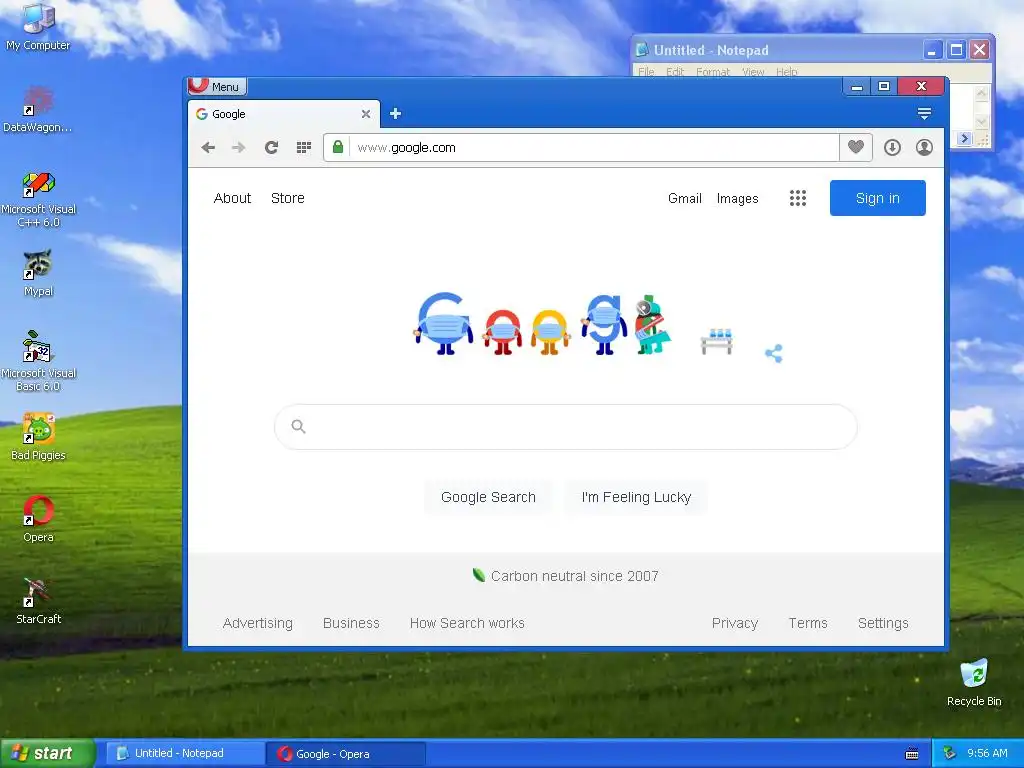Click the Windows start button
Viewport: 1024px width, 768px height.
(47, 753)
